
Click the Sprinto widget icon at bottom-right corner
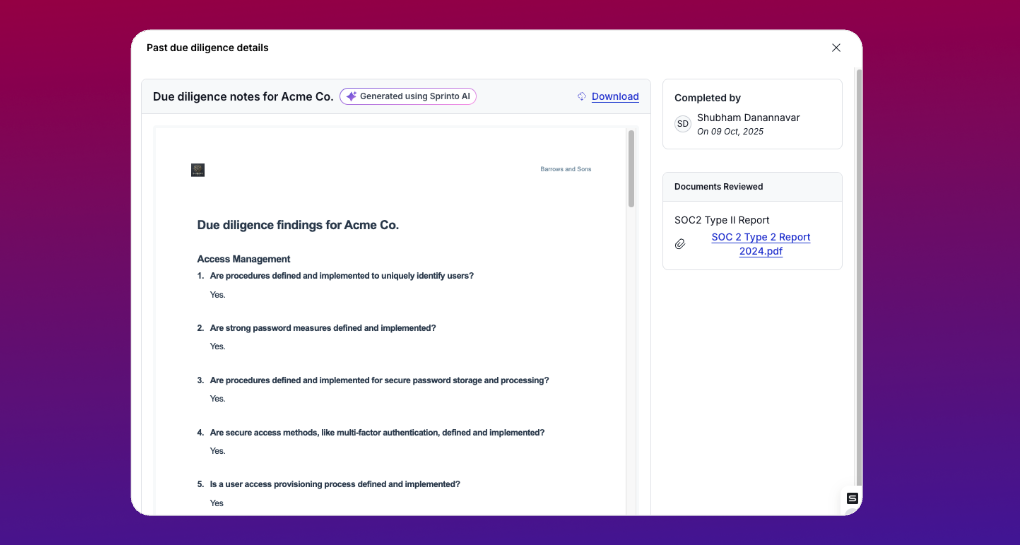(852, 498)
